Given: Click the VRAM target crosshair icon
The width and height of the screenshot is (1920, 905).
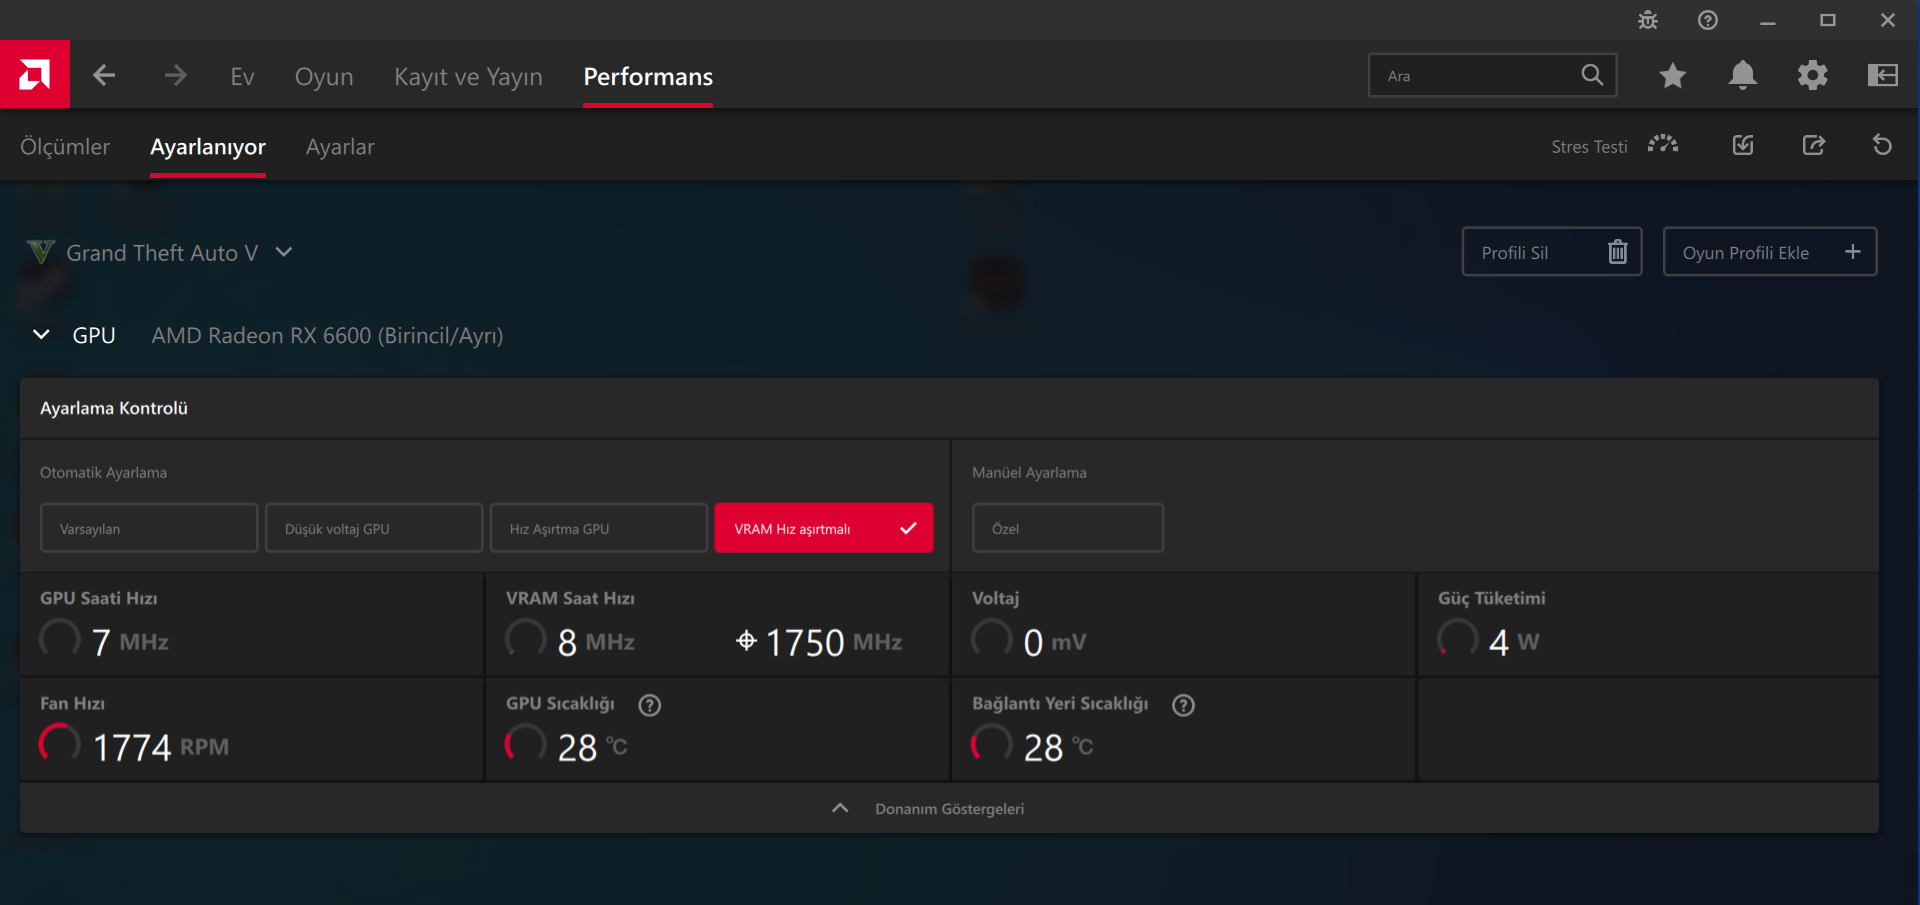Looking at the screenshot, I should tap(746, 640).
